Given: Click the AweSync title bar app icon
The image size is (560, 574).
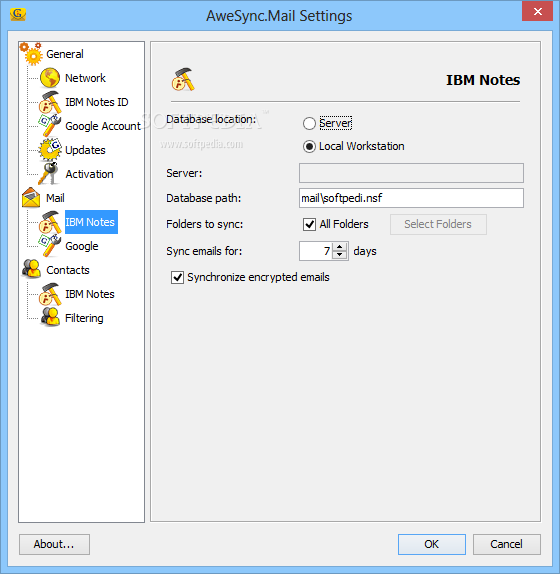Looking at the screenshot, I should 18,14.
